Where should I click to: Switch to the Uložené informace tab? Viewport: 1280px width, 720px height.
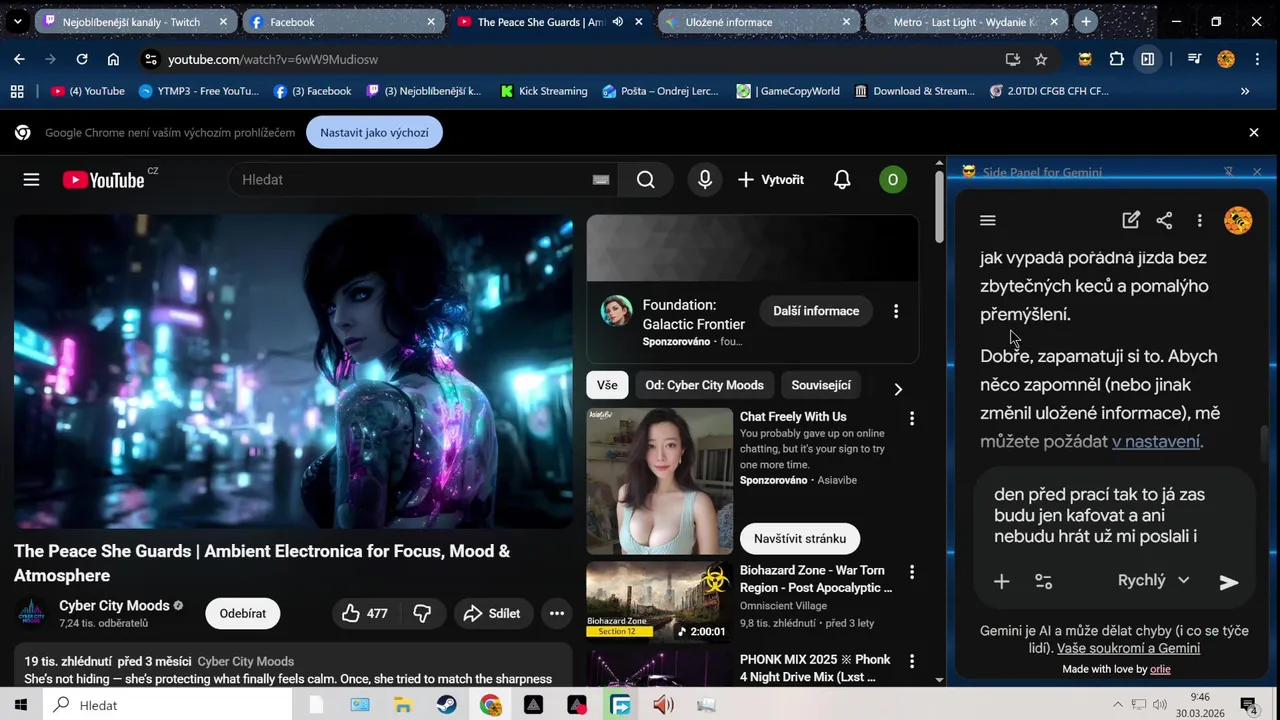[x=758, y=21]
